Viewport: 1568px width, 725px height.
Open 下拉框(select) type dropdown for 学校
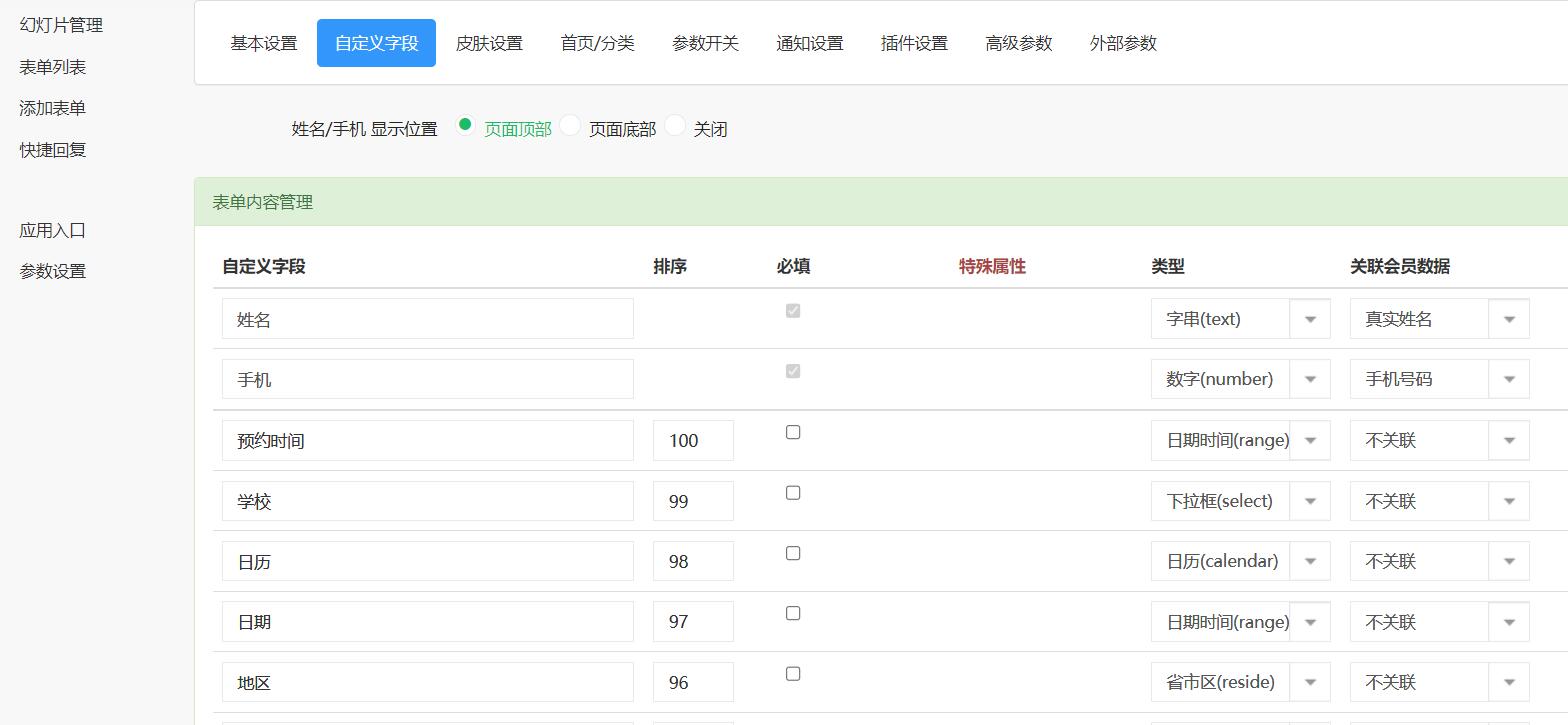1241,501
